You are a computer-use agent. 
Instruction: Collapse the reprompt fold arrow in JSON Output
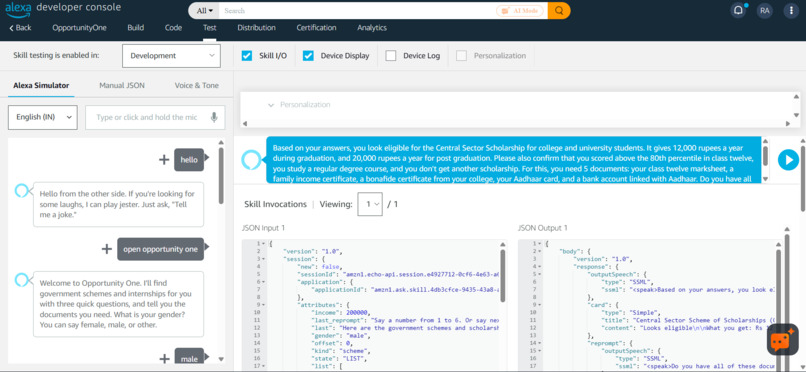pyautogui.click(x=540, y=343)
